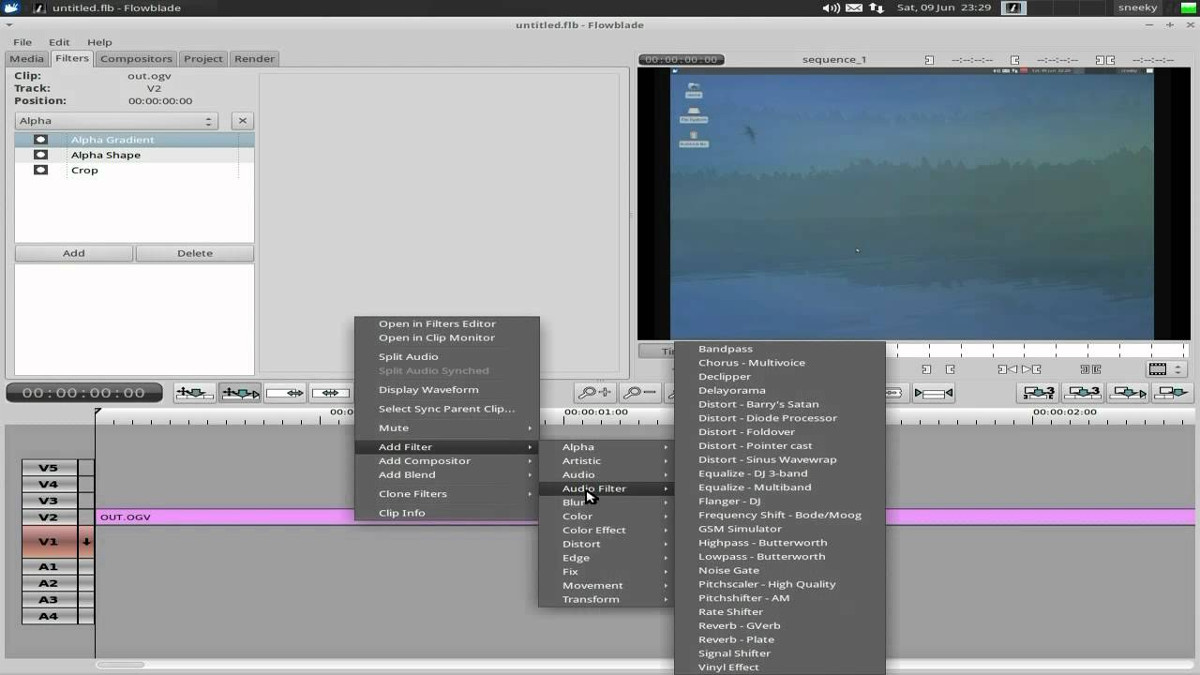
Task: Click the Delete button under the filter list
Action: (x=195, y=253)
